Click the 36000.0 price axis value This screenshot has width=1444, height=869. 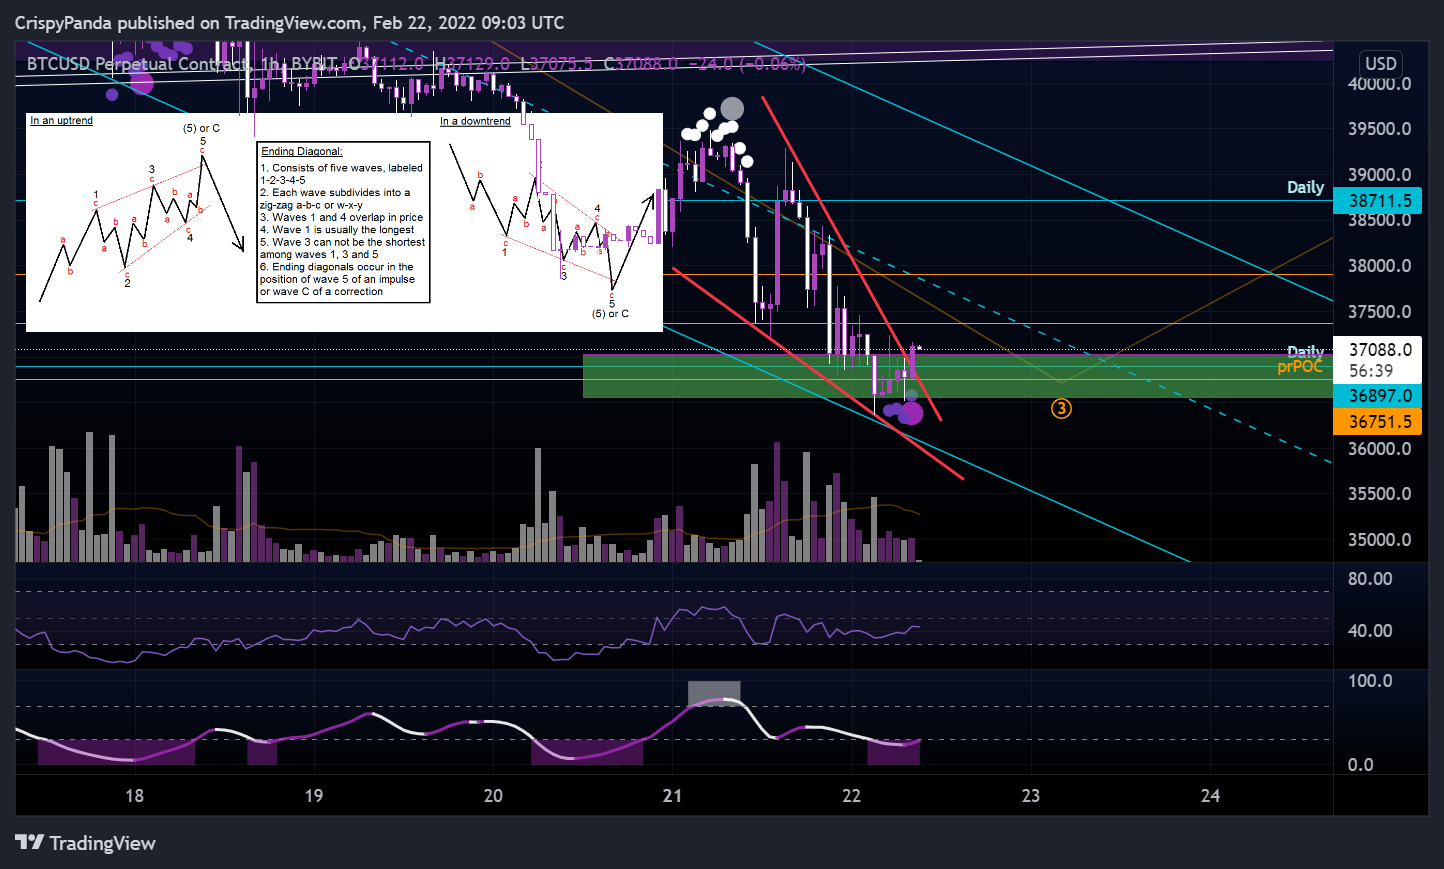click(x=1379, y=449)
